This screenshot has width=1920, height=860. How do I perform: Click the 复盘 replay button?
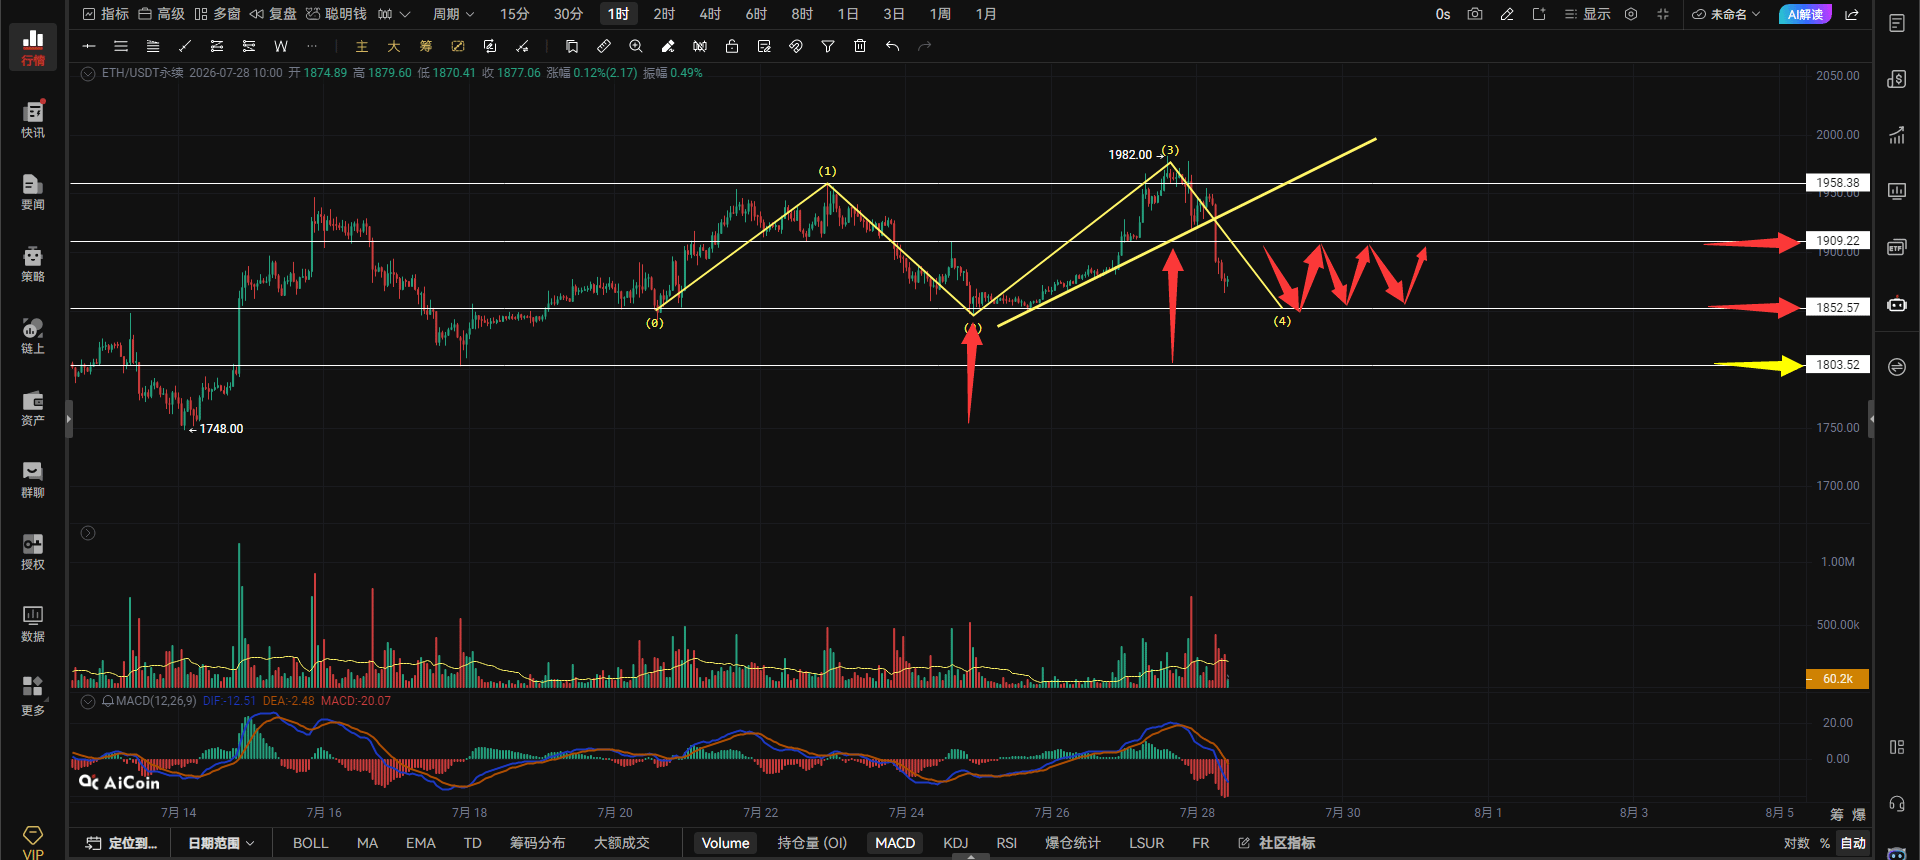pyautogui.click(x=273, y=14)
